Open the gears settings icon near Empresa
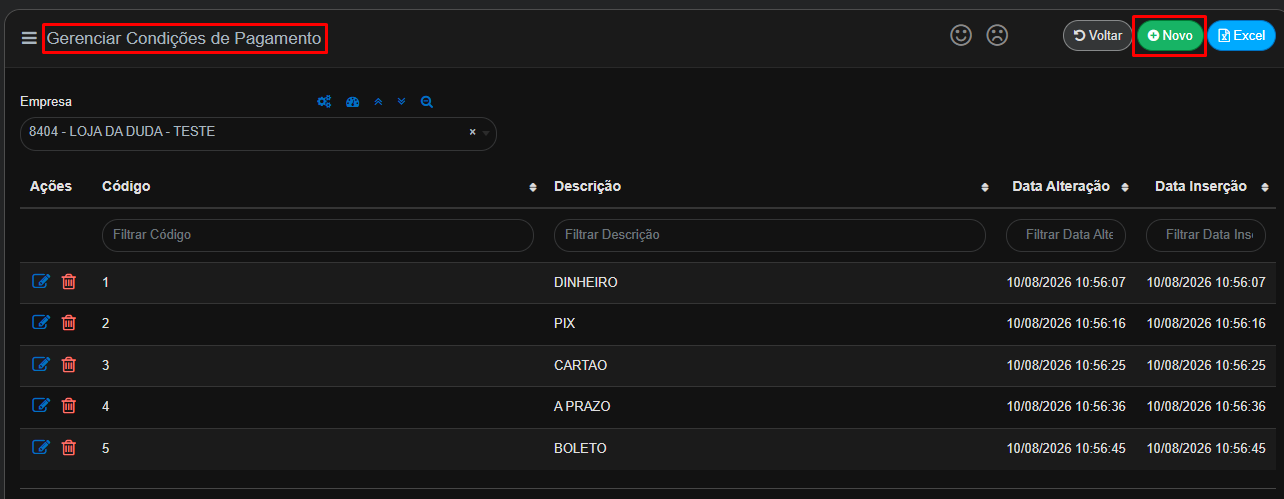Screen dimensions: 1284x499 point(324,102)
